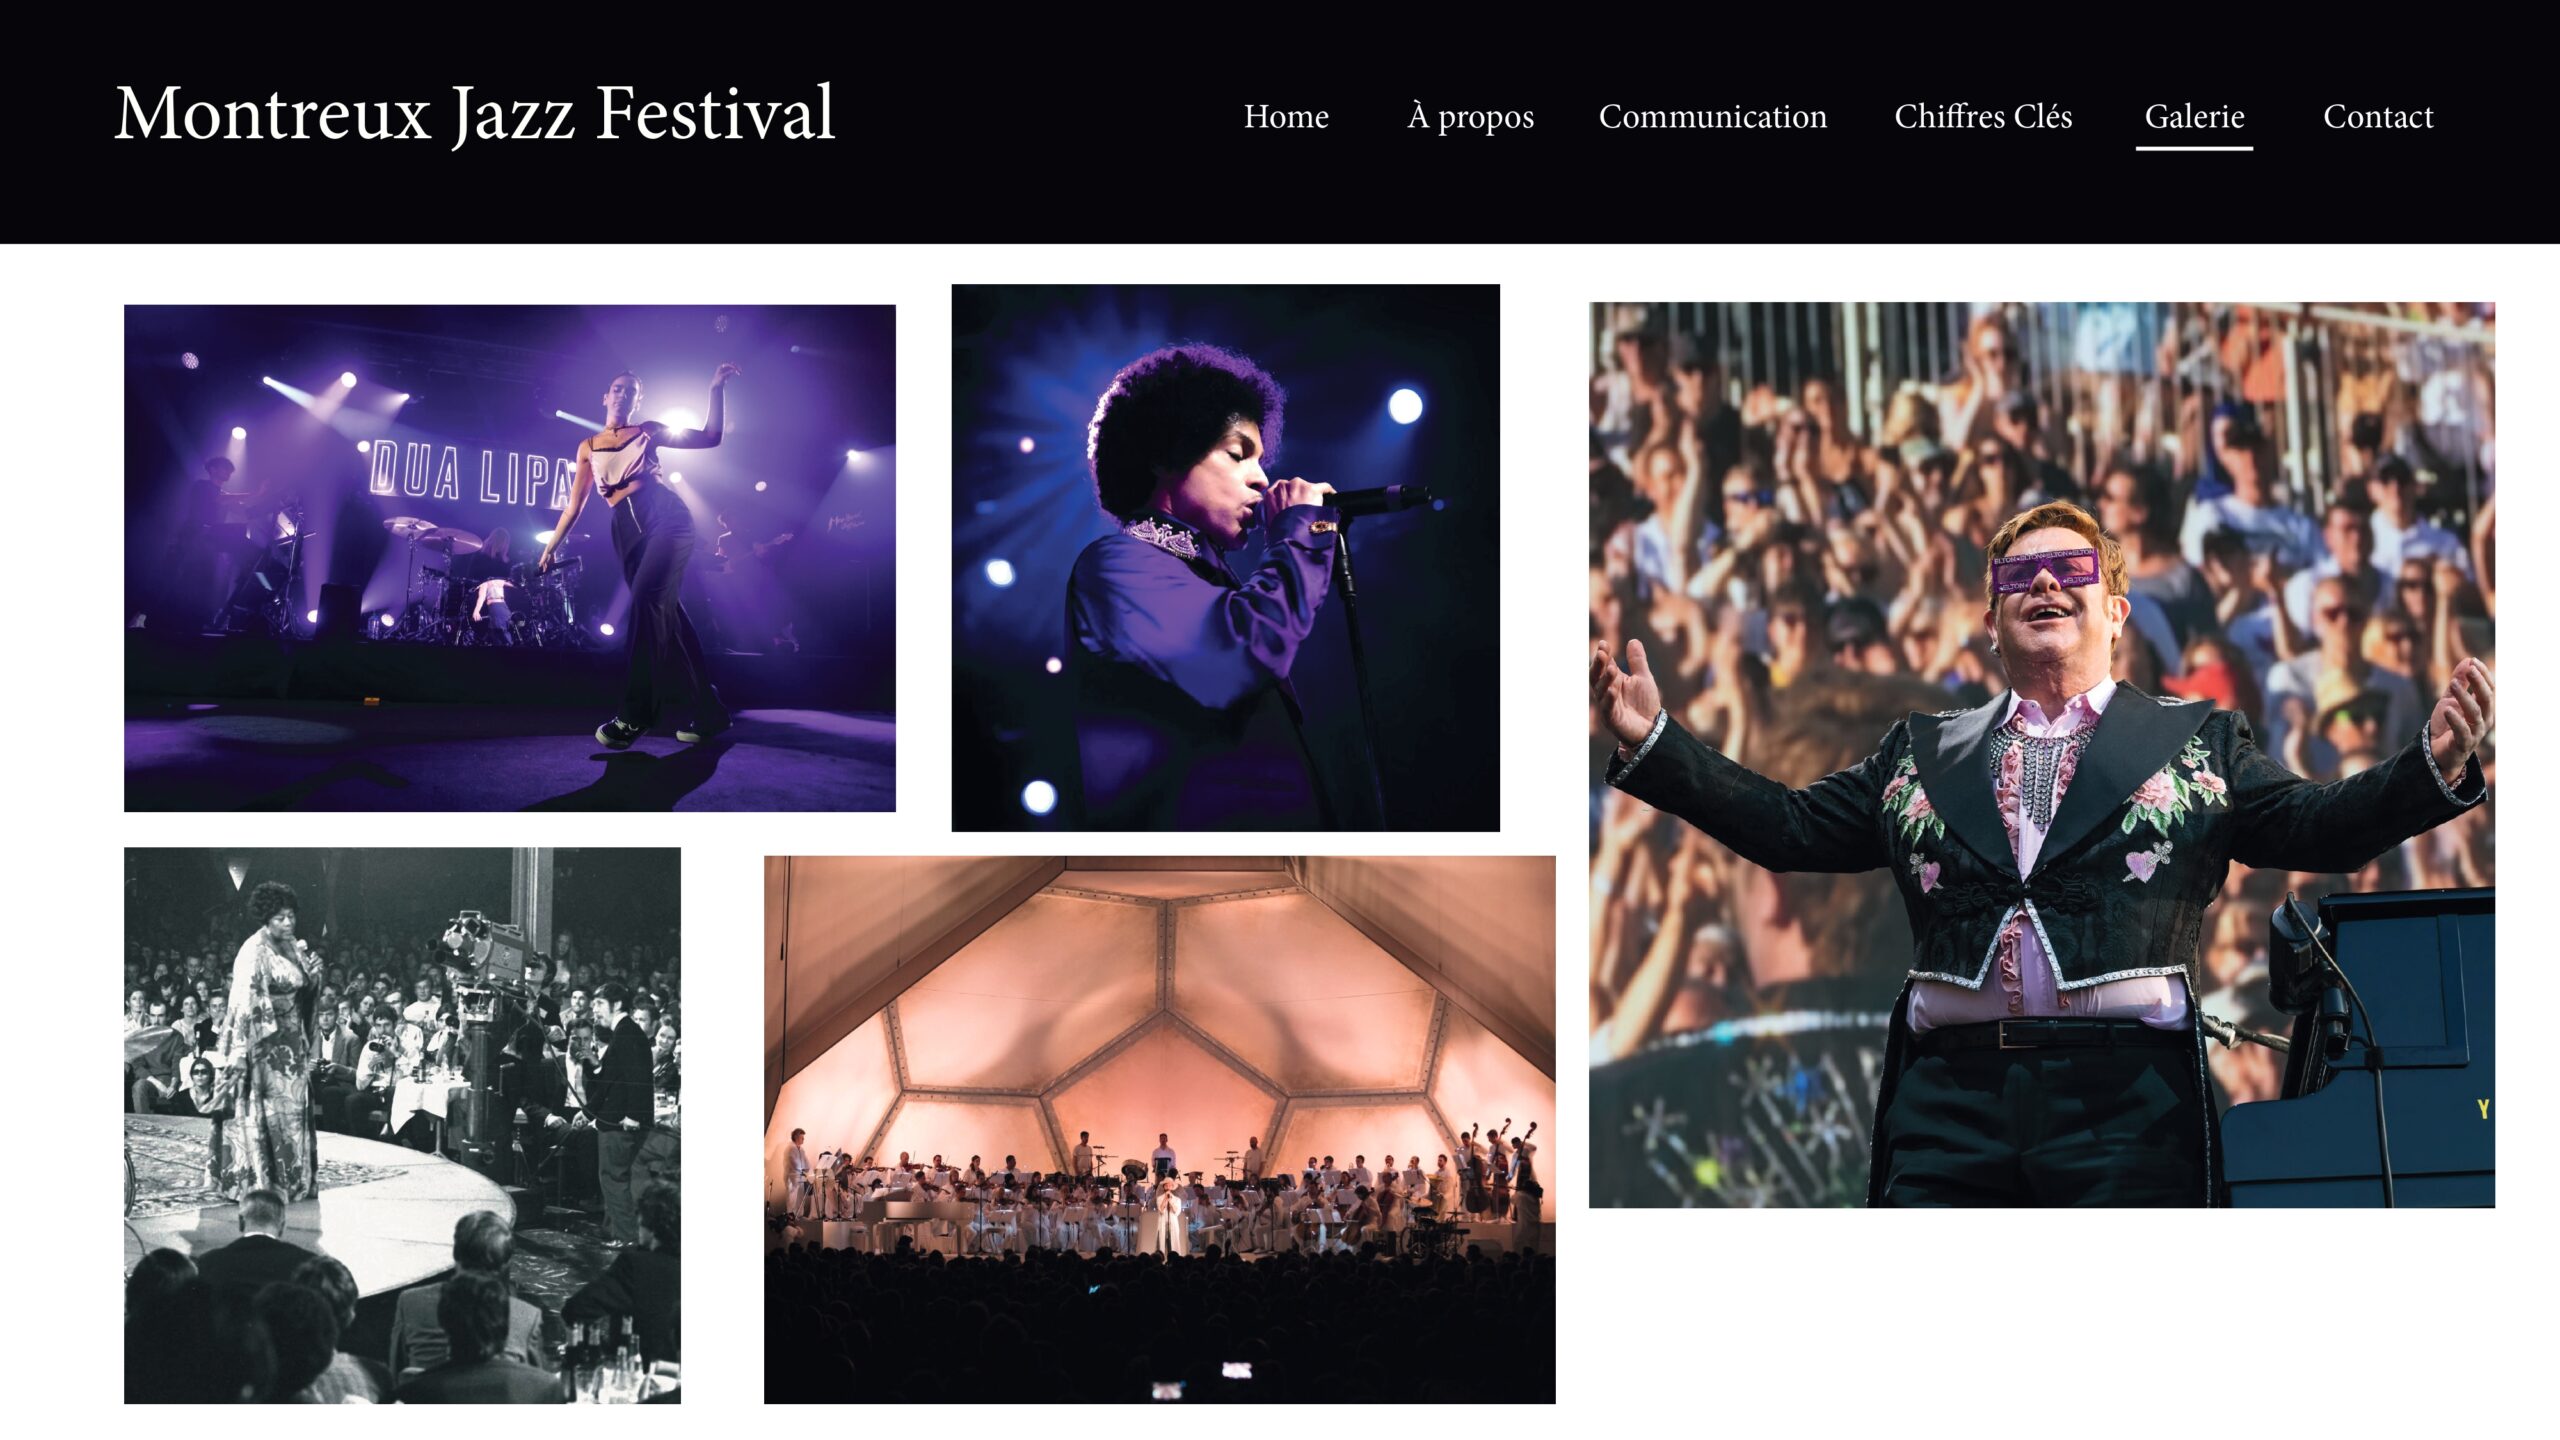
Task: Click the purple ELTON glasses in photo
Action: tap(2044, 569)
